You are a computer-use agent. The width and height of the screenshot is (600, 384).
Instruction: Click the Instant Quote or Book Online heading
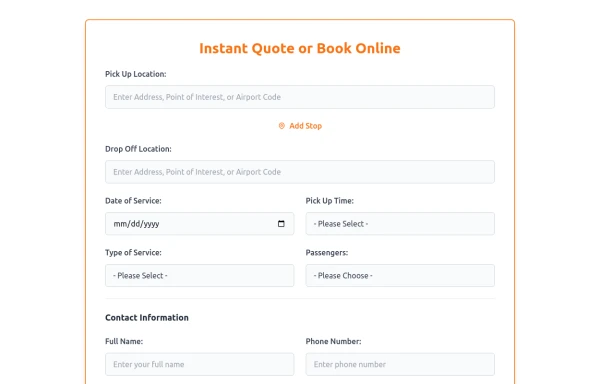click(x=300, y=48)
